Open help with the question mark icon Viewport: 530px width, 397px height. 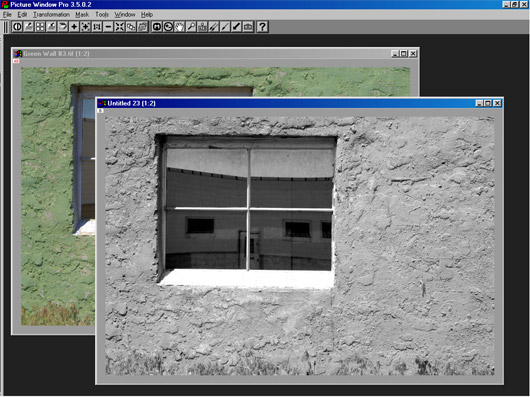pyautogui.click(x=262, y=27)
